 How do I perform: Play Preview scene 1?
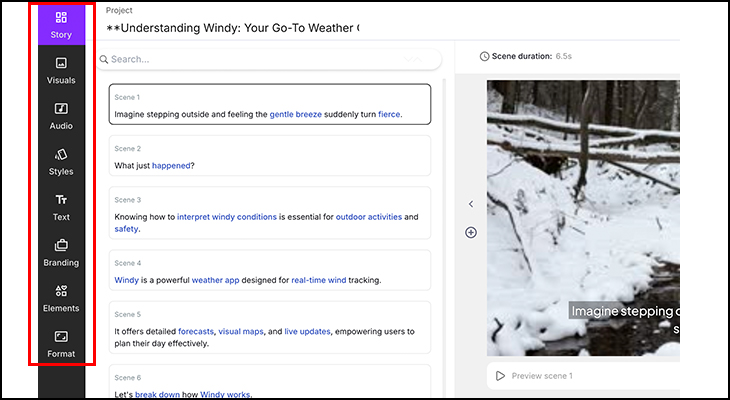point(535,376)
